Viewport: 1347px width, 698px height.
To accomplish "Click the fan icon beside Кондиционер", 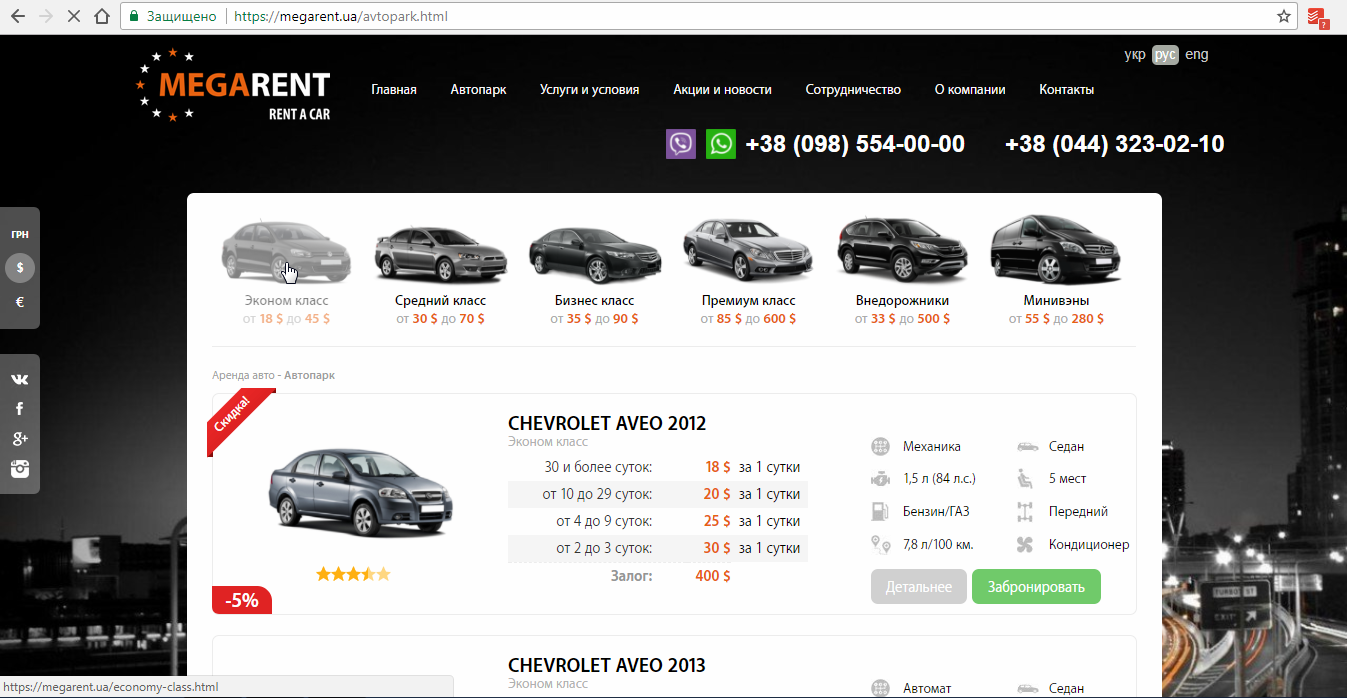I will (x=1025, y=545).
